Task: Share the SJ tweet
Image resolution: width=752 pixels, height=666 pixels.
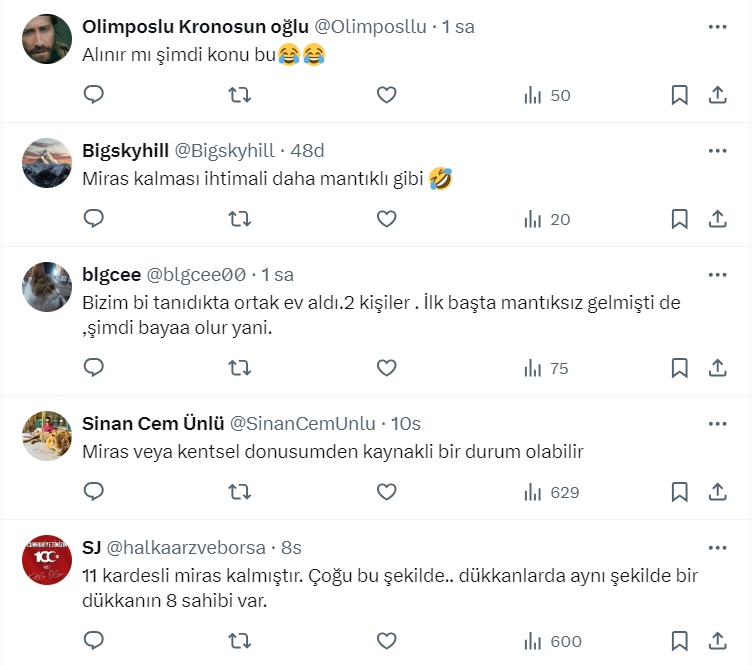Action: tap(717, 641)
